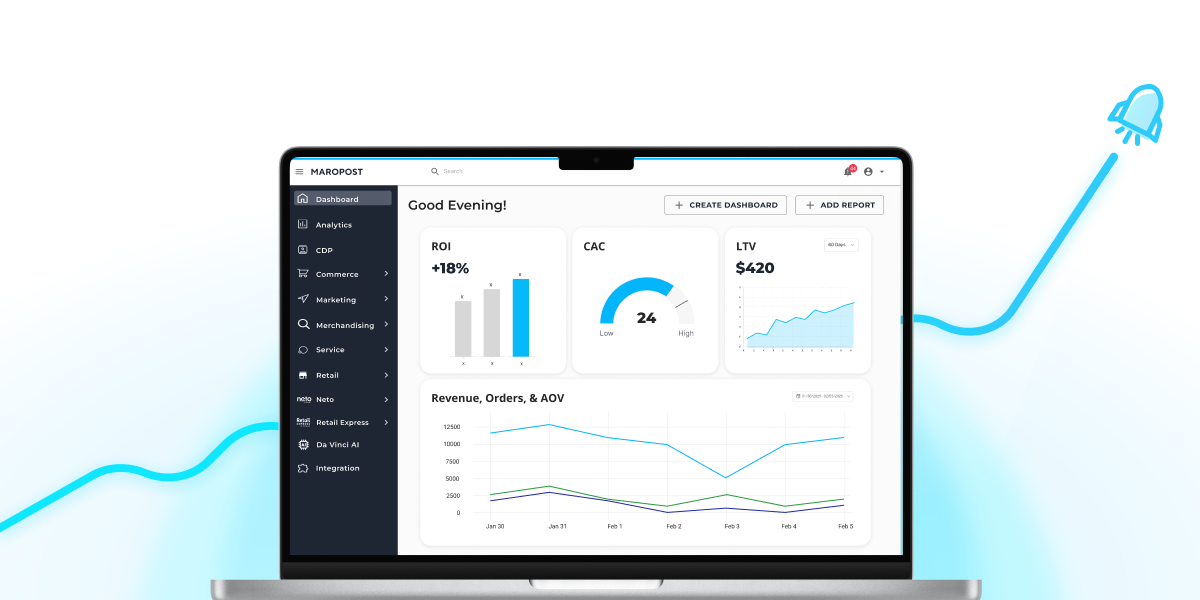This screenshot has width=1200, height=600.
Task: Expand the Commerce submenu chevron
Action: pyautogui.click(x=386, y=274)
